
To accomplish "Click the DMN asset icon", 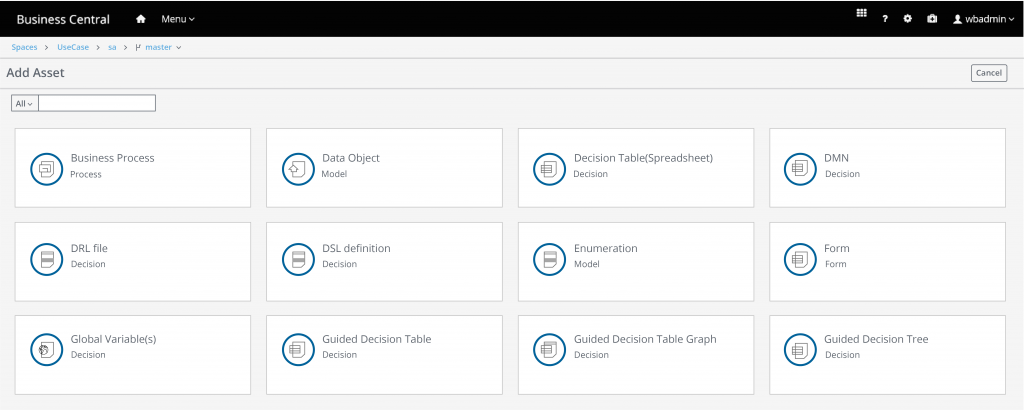I will [x=799, y=168].
